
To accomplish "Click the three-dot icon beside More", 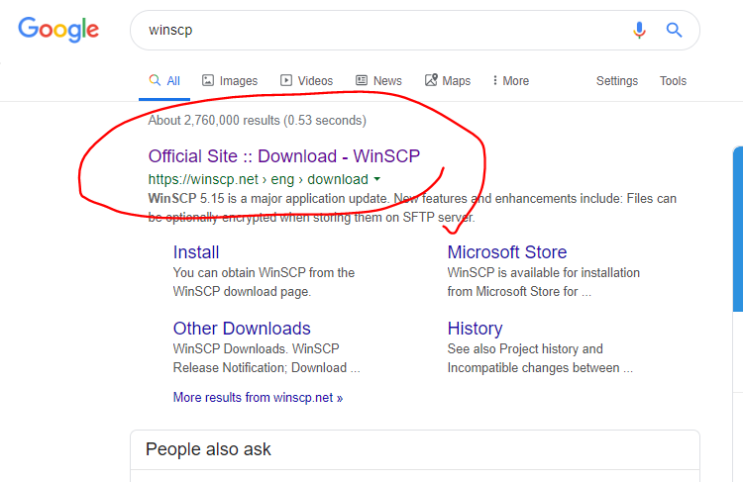I will 495,80.
